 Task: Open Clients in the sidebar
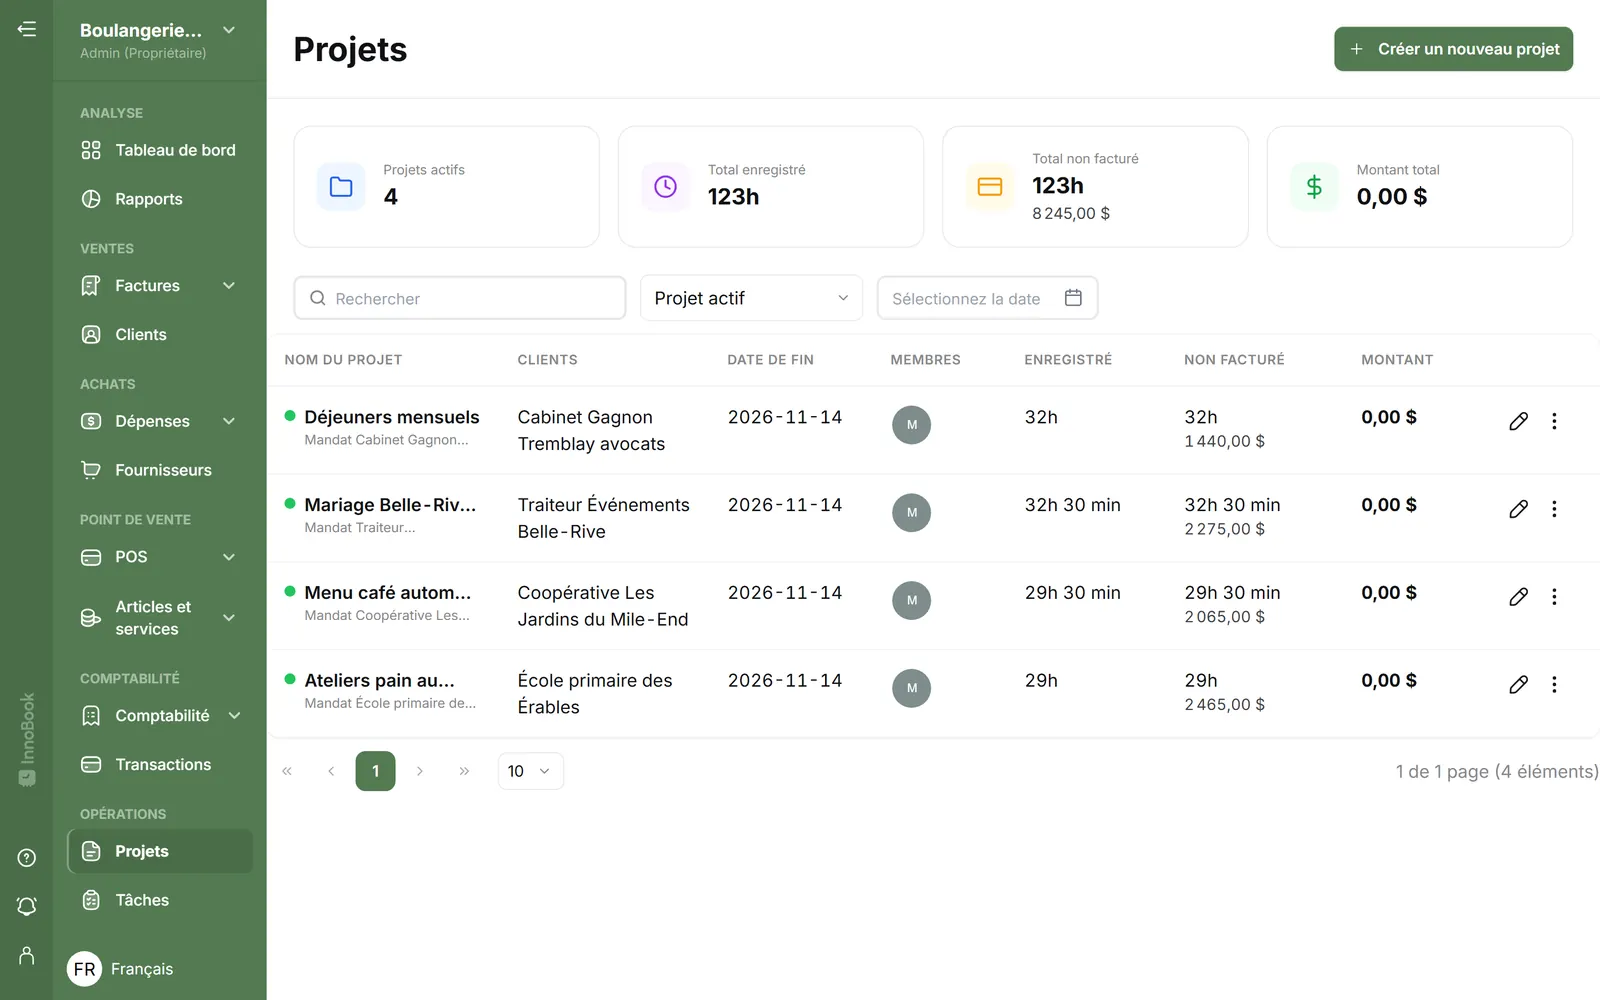tap(160, 335)
